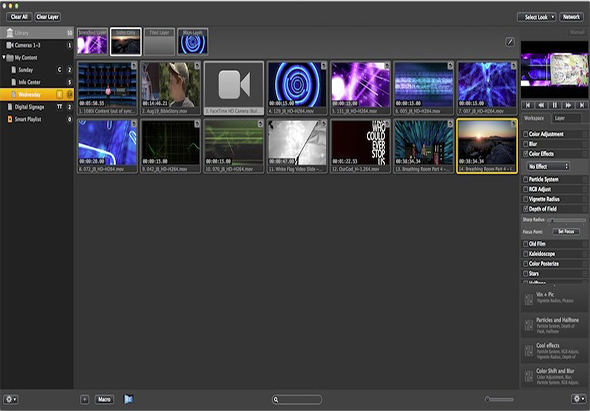Click the blue flag icon beside Macro
The height and width of the screenshot is (411, 590).
click(x=128, y=399)
